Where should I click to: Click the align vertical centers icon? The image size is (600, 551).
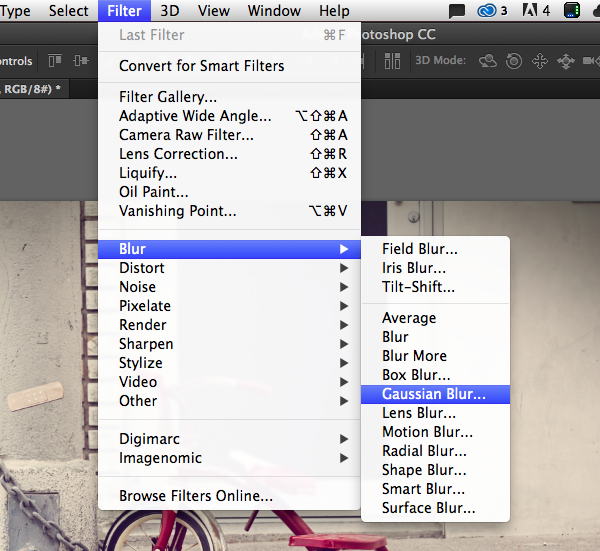click(x=80, y=60)
